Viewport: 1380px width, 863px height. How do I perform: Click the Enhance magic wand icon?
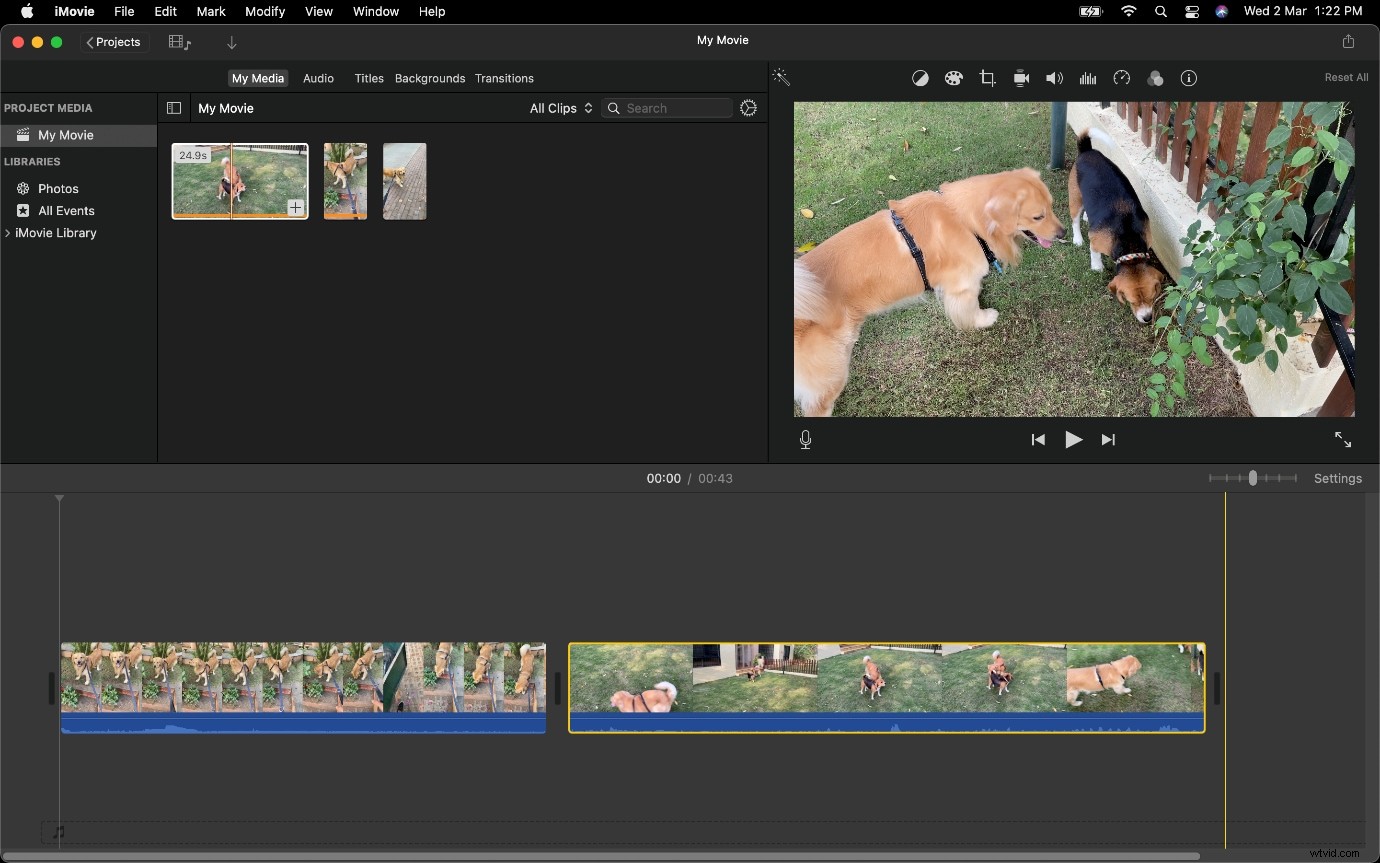pos(781,77)
